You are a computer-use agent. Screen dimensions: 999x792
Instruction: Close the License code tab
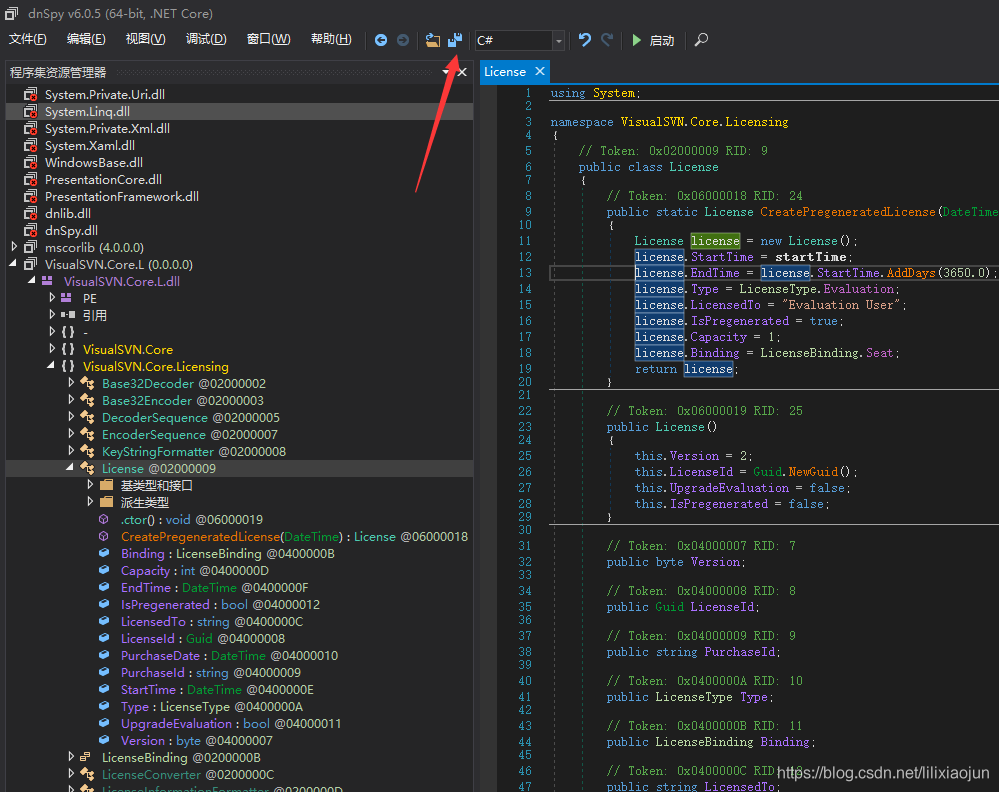tap(540, 71)
